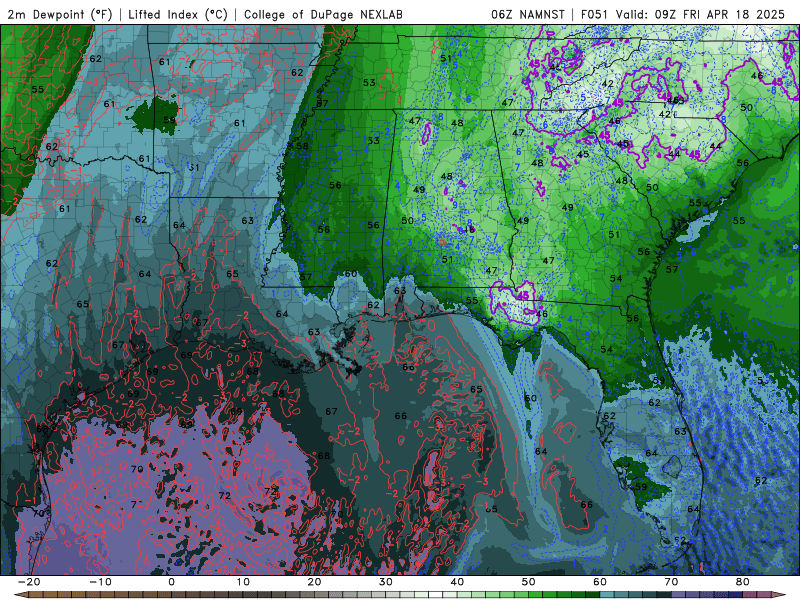This screenshot has height=600, width=800.
Task: Click the "40" label on color scale
Action: [x=457, y=582]
